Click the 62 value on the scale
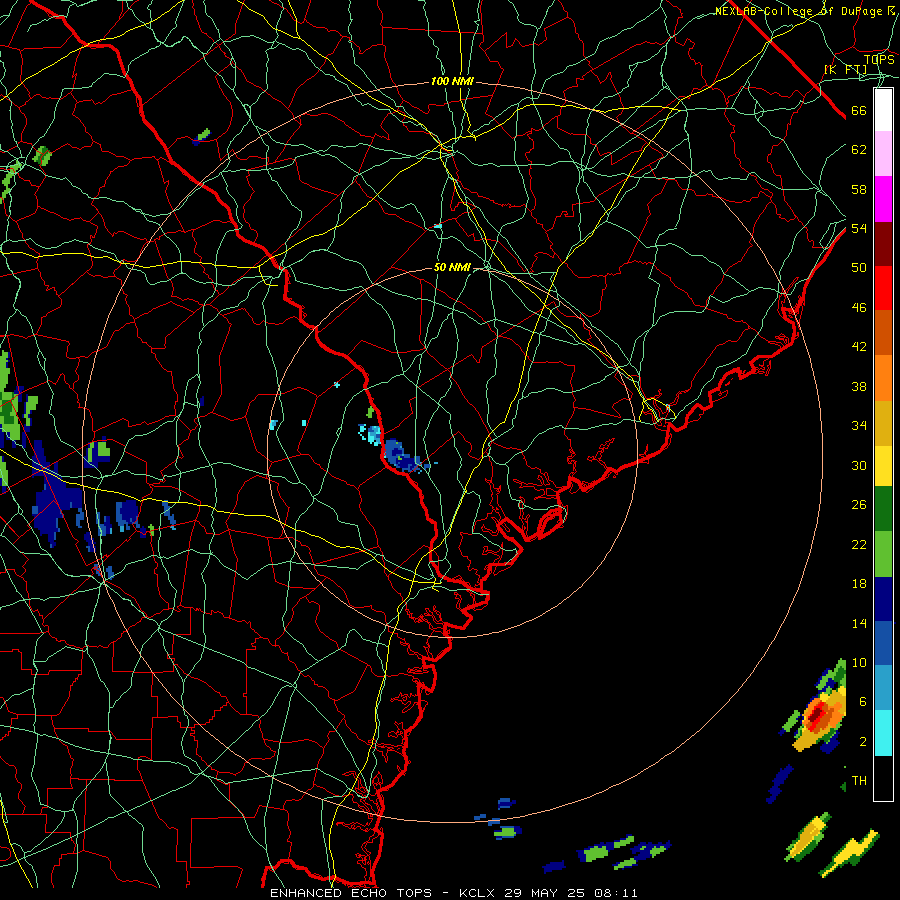Screen dimensions: 900x900 click(x=859, y=150)
